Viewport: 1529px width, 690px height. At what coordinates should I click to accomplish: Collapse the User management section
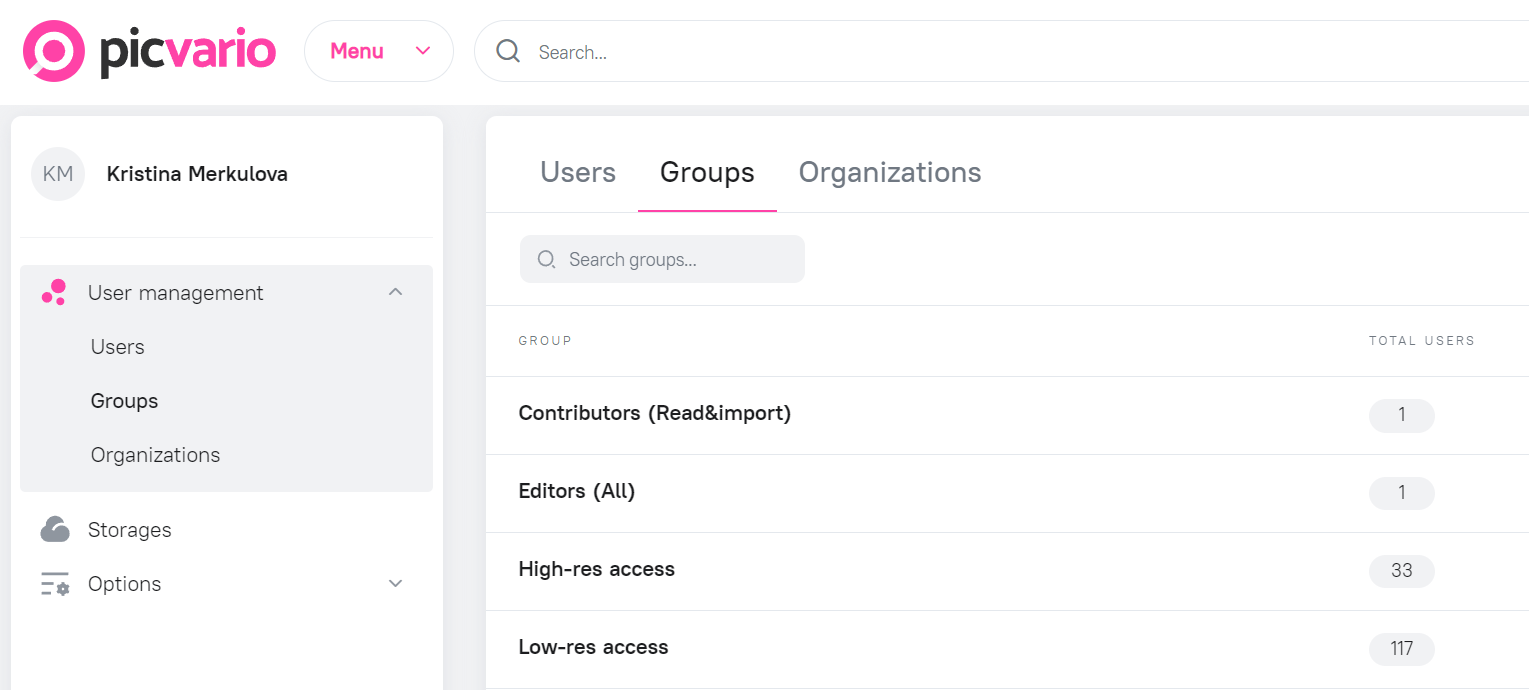coord(395,291)
